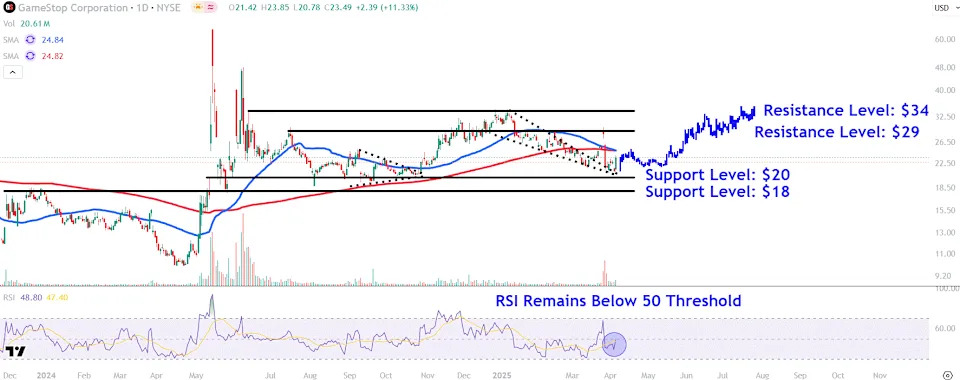
Task: Click the 11.00 price scale label
Action: tap(946, 253)
